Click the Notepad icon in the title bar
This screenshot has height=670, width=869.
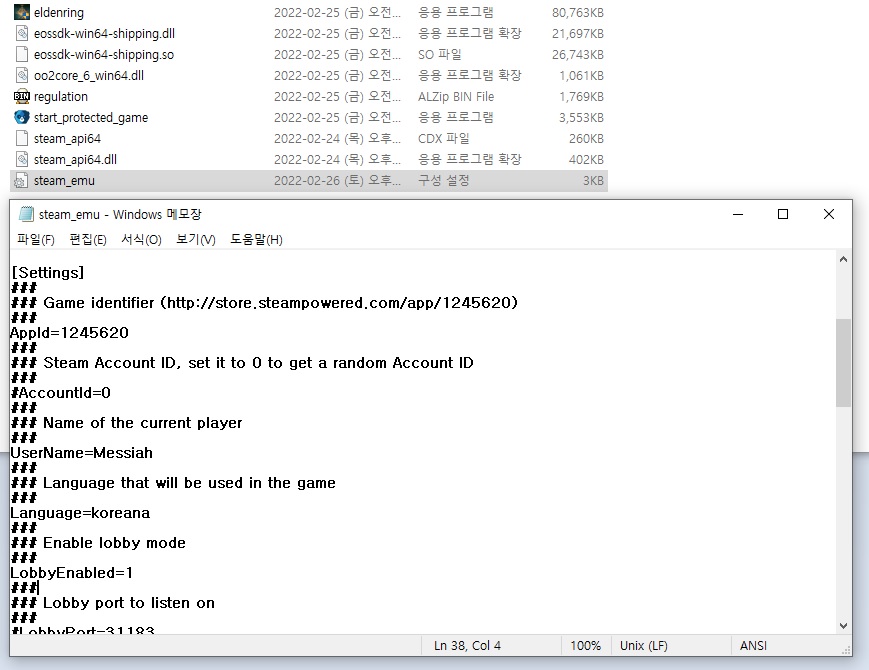coord(26,214)
